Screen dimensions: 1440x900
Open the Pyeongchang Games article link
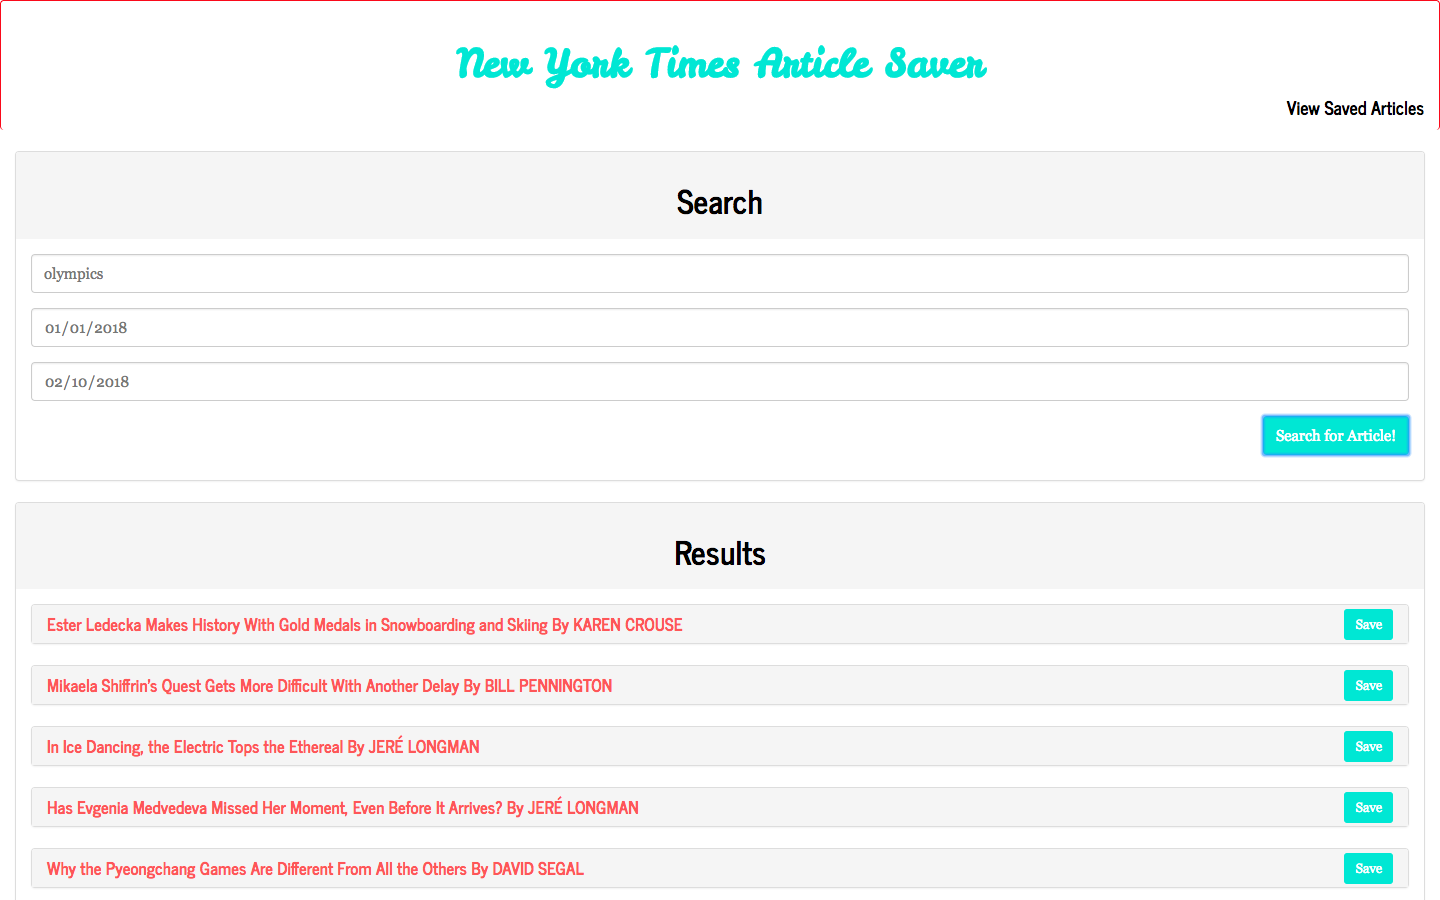(315, 869)
